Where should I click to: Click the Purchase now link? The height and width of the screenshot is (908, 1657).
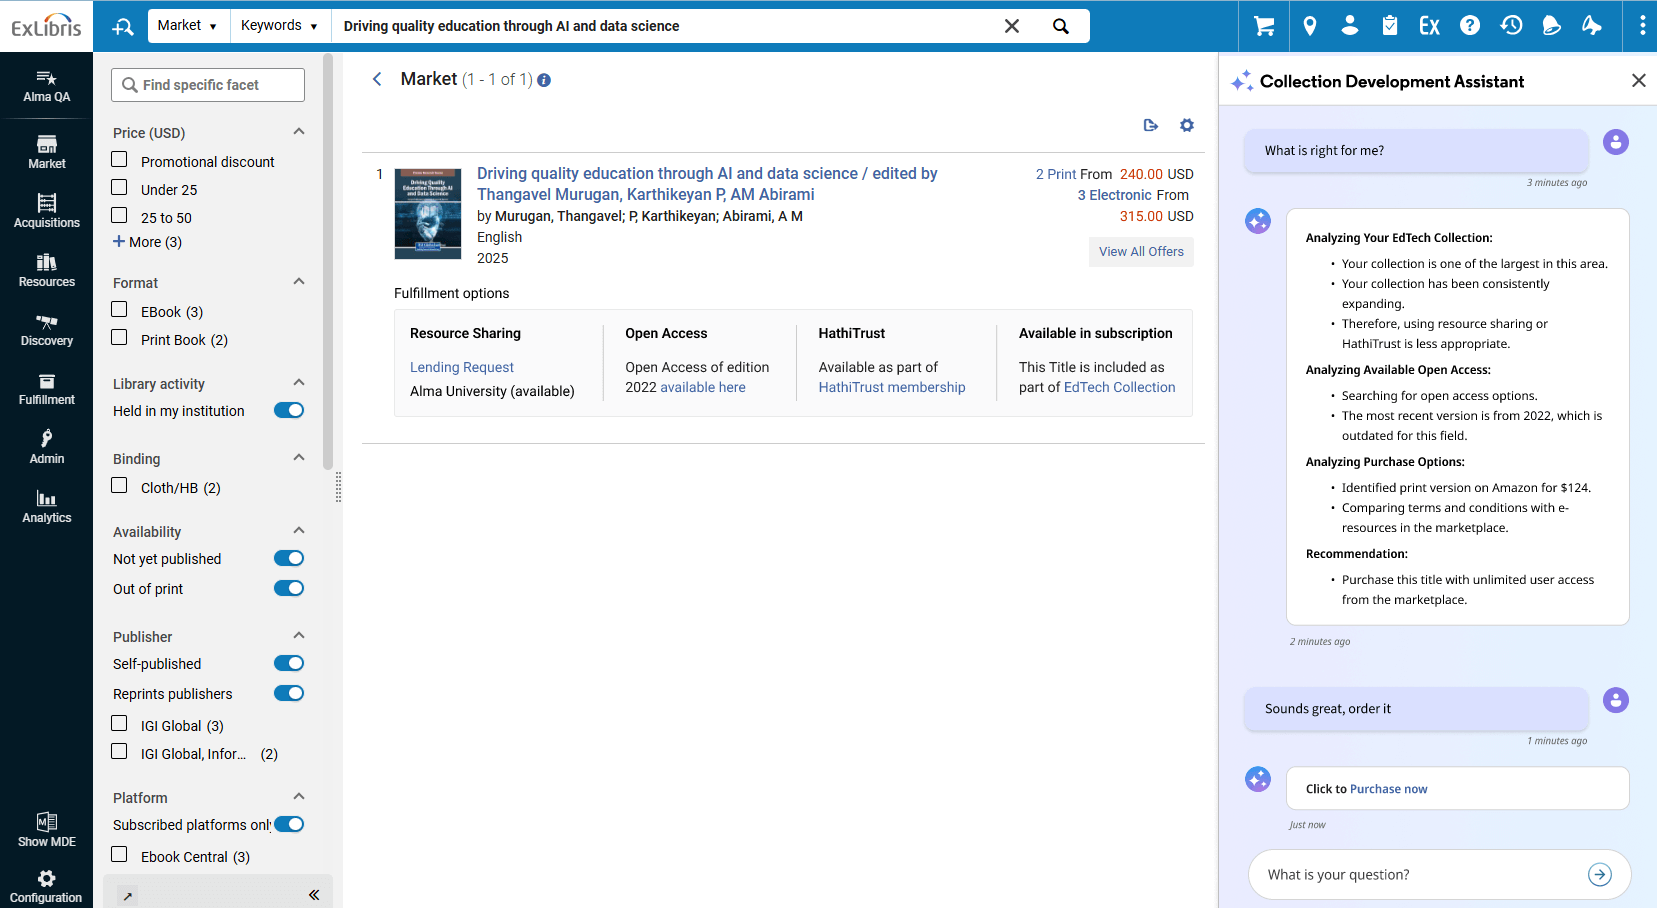coord(1388,789)
